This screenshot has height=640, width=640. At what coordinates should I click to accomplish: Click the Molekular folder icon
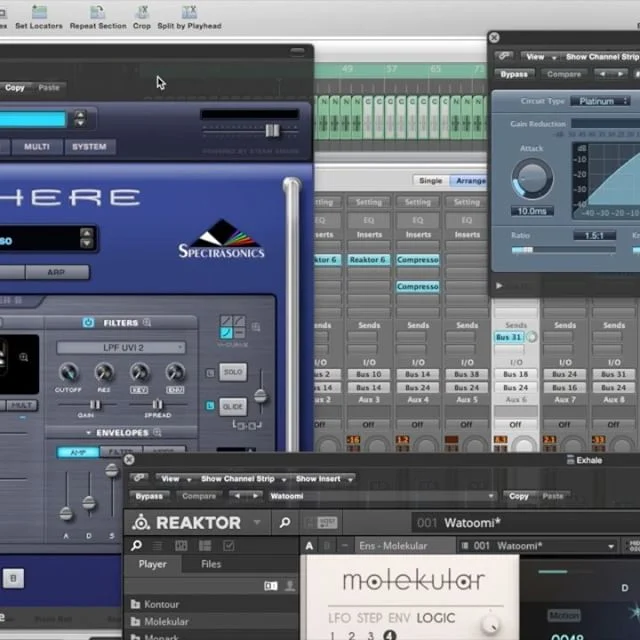pyautogui.click(x=136, y=622)
